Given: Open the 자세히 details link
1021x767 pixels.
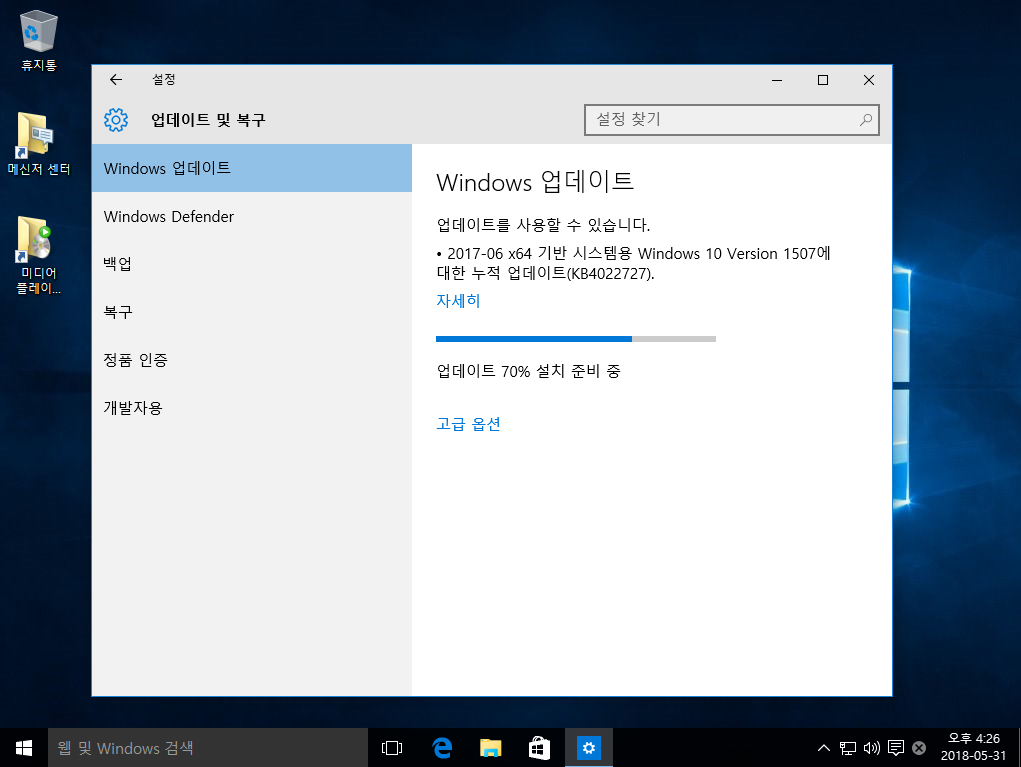Looking at the screenshot, I should [458, 301].
